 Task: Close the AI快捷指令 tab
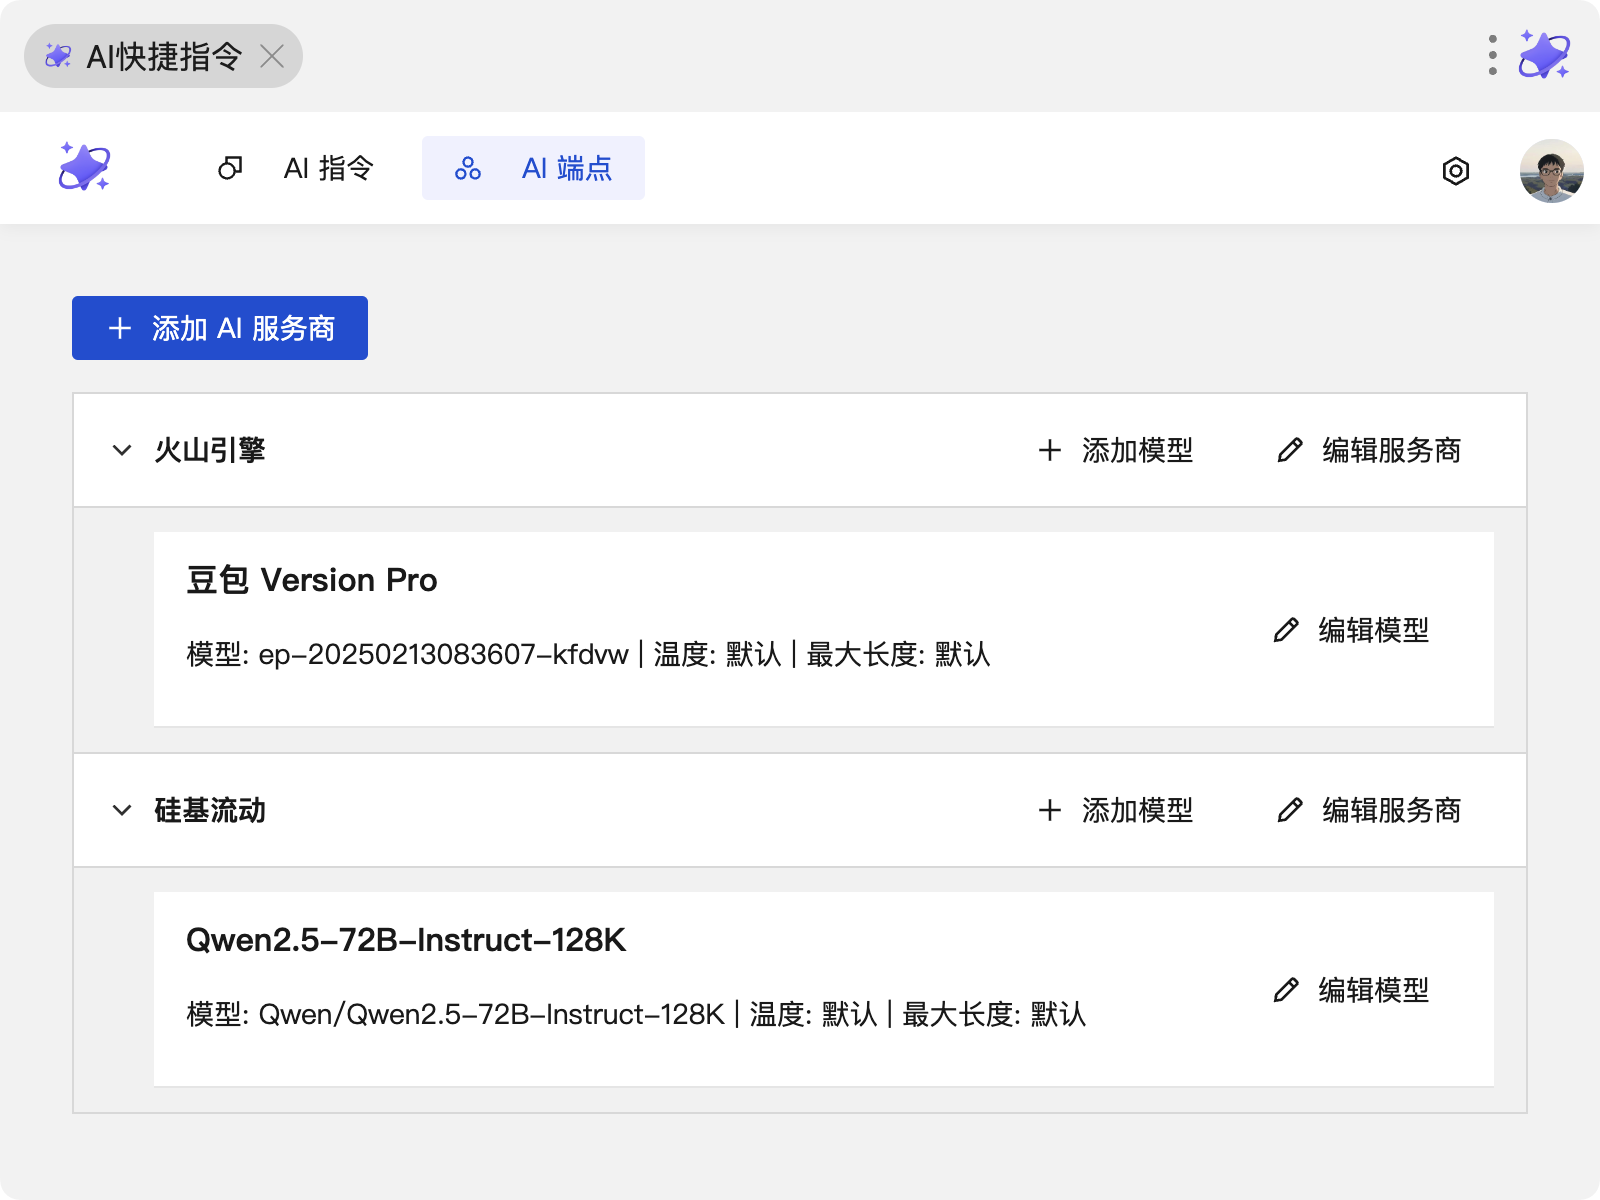coord(272,56)
